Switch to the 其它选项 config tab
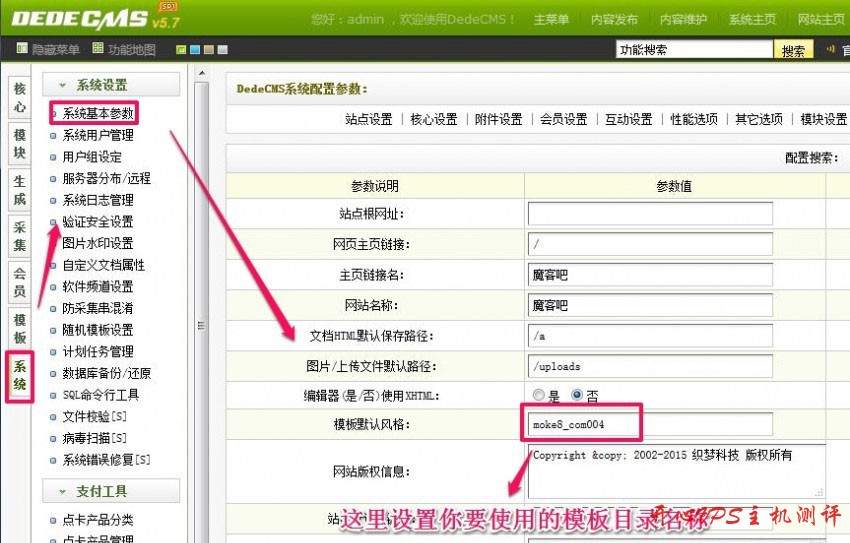Image resolution: width=850 pixels, height=543 pixels. point(759,119)
